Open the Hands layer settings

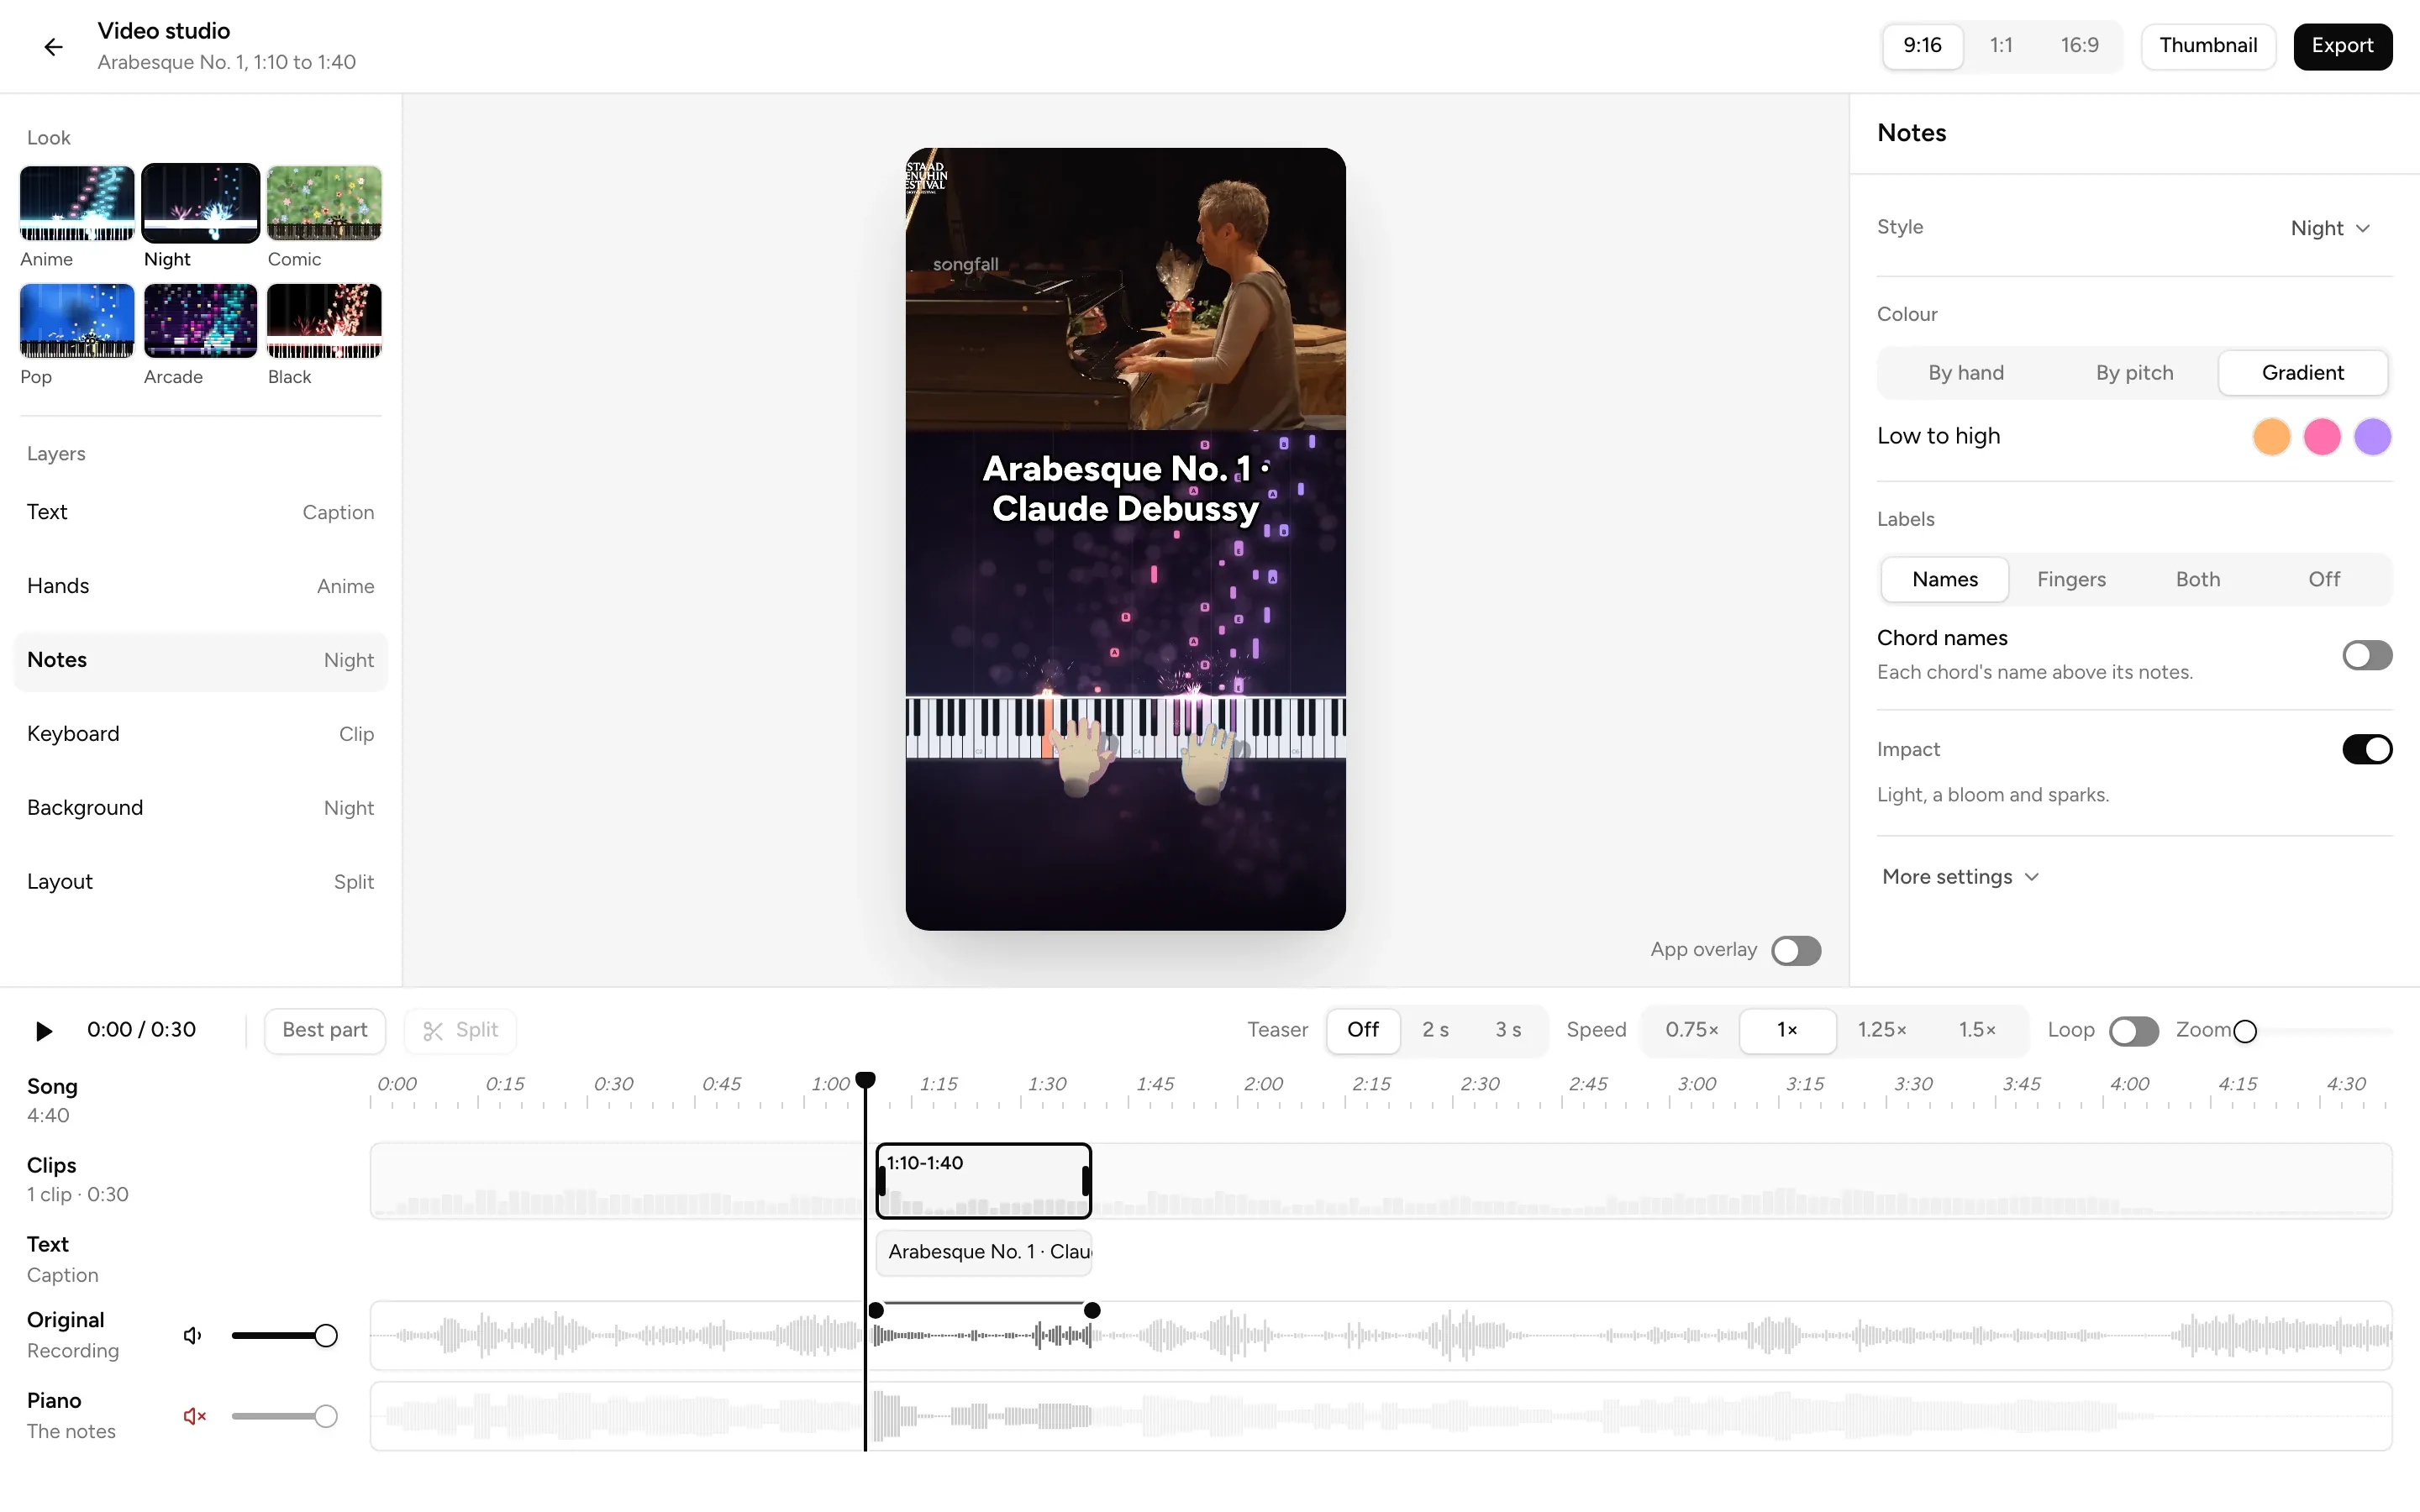coord(200,587)
